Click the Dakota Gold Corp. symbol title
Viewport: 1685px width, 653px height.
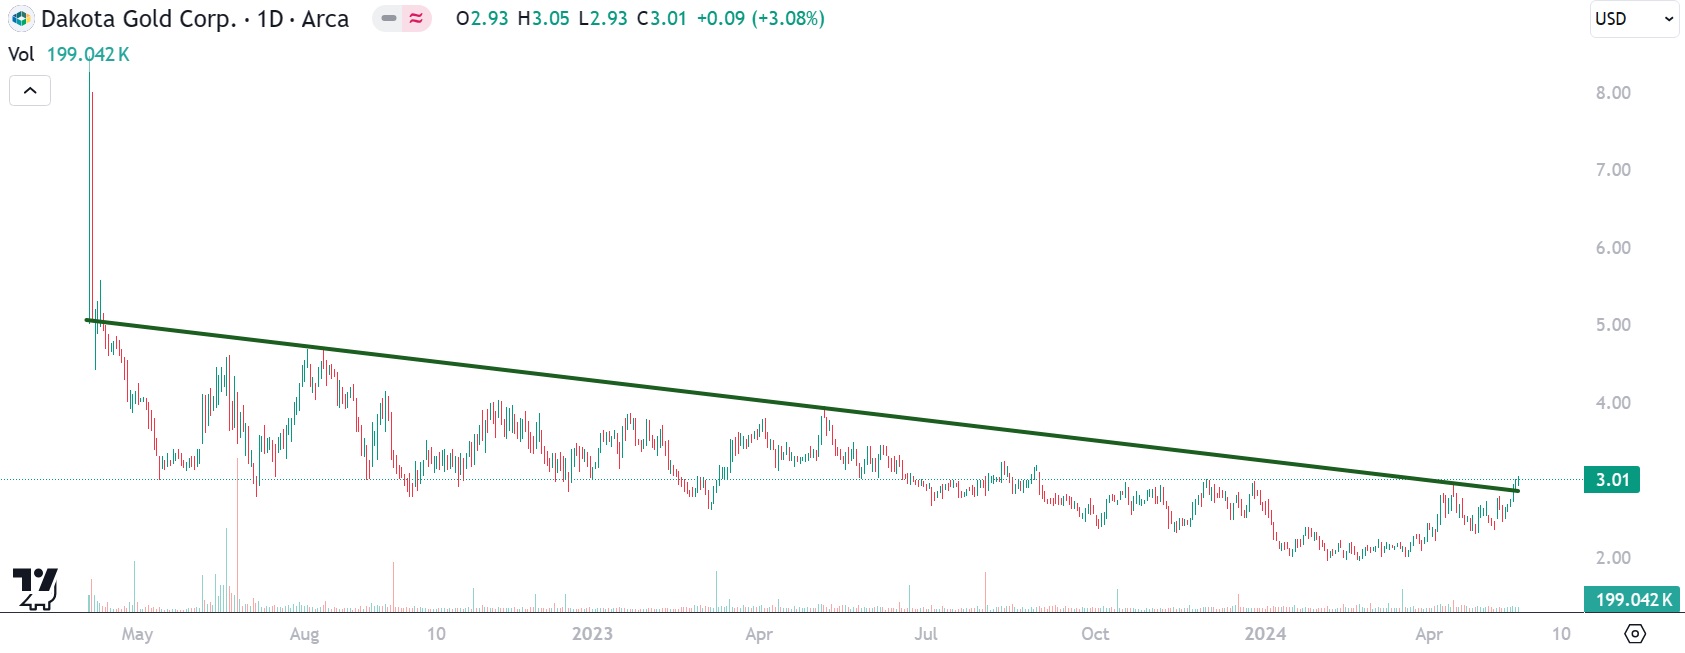coord(195,18)
